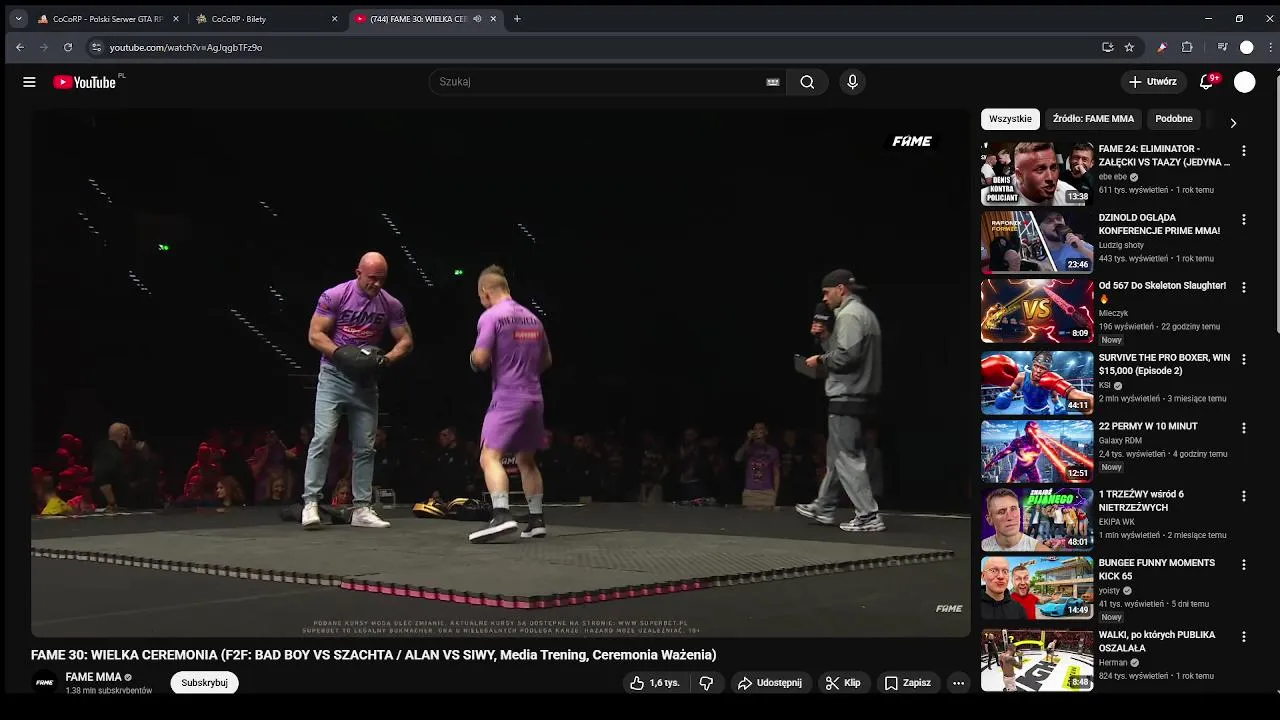Go back in the browser

pyautogui.click(x=19, y=47)
